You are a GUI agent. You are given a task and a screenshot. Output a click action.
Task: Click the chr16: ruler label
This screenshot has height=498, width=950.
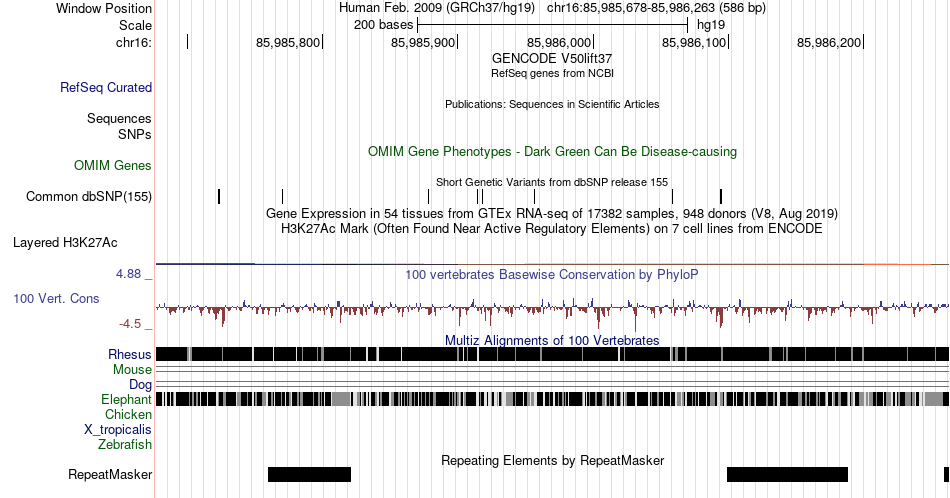pyautogui.click(x=134, y=42)
